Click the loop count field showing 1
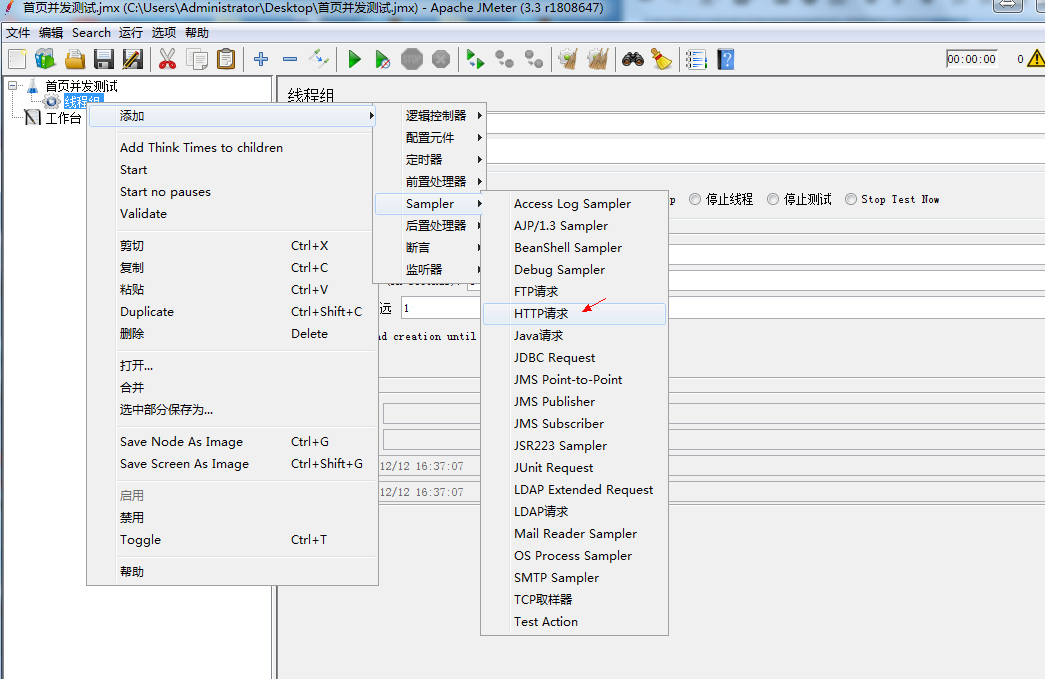Image resolution: width=1045 pixels, height=679 pixels. click(440, 308)
